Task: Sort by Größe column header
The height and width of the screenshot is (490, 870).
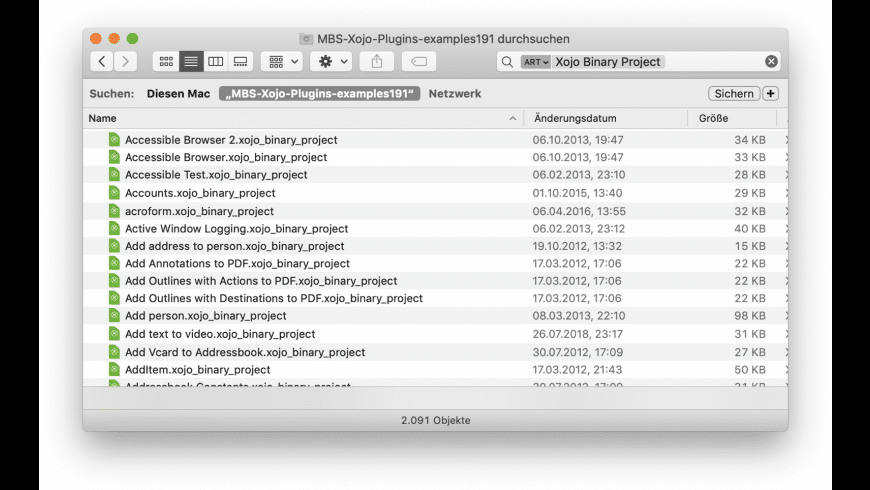Action: (x=713, y=118)
